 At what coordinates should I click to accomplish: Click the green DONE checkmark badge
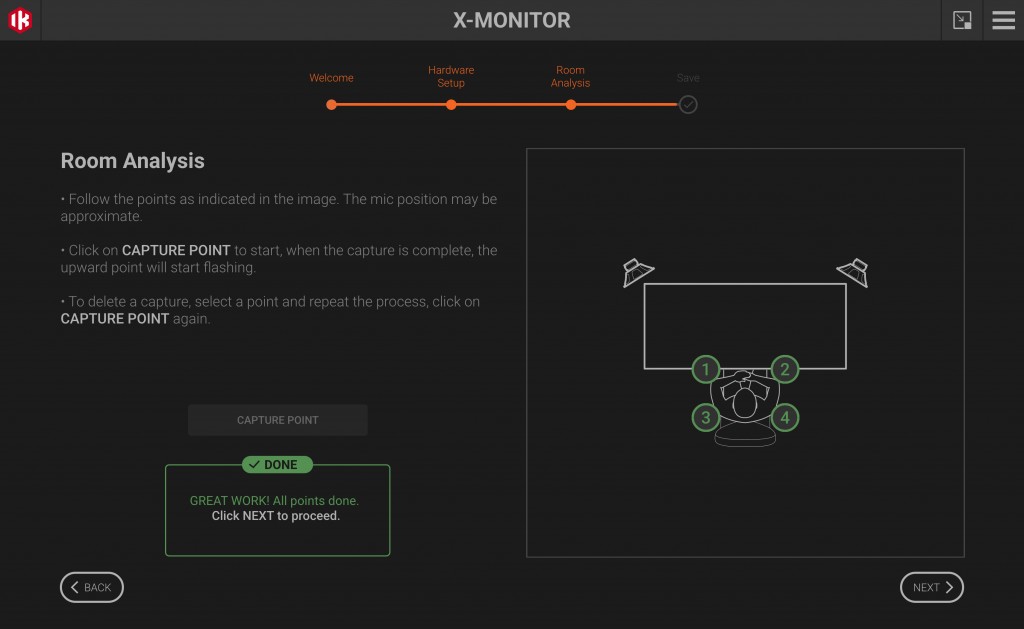[277, 464]
